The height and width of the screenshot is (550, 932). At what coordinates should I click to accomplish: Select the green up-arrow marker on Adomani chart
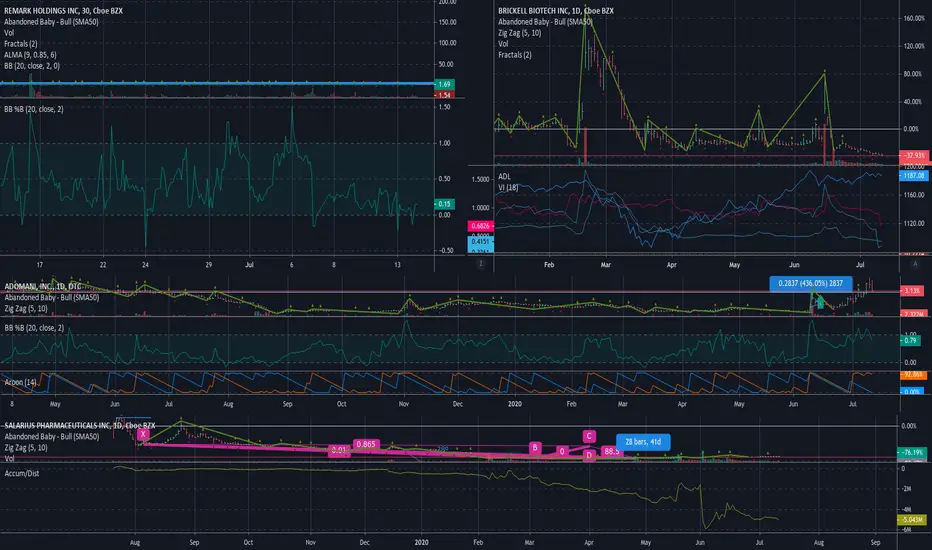(x=820, y=303)
